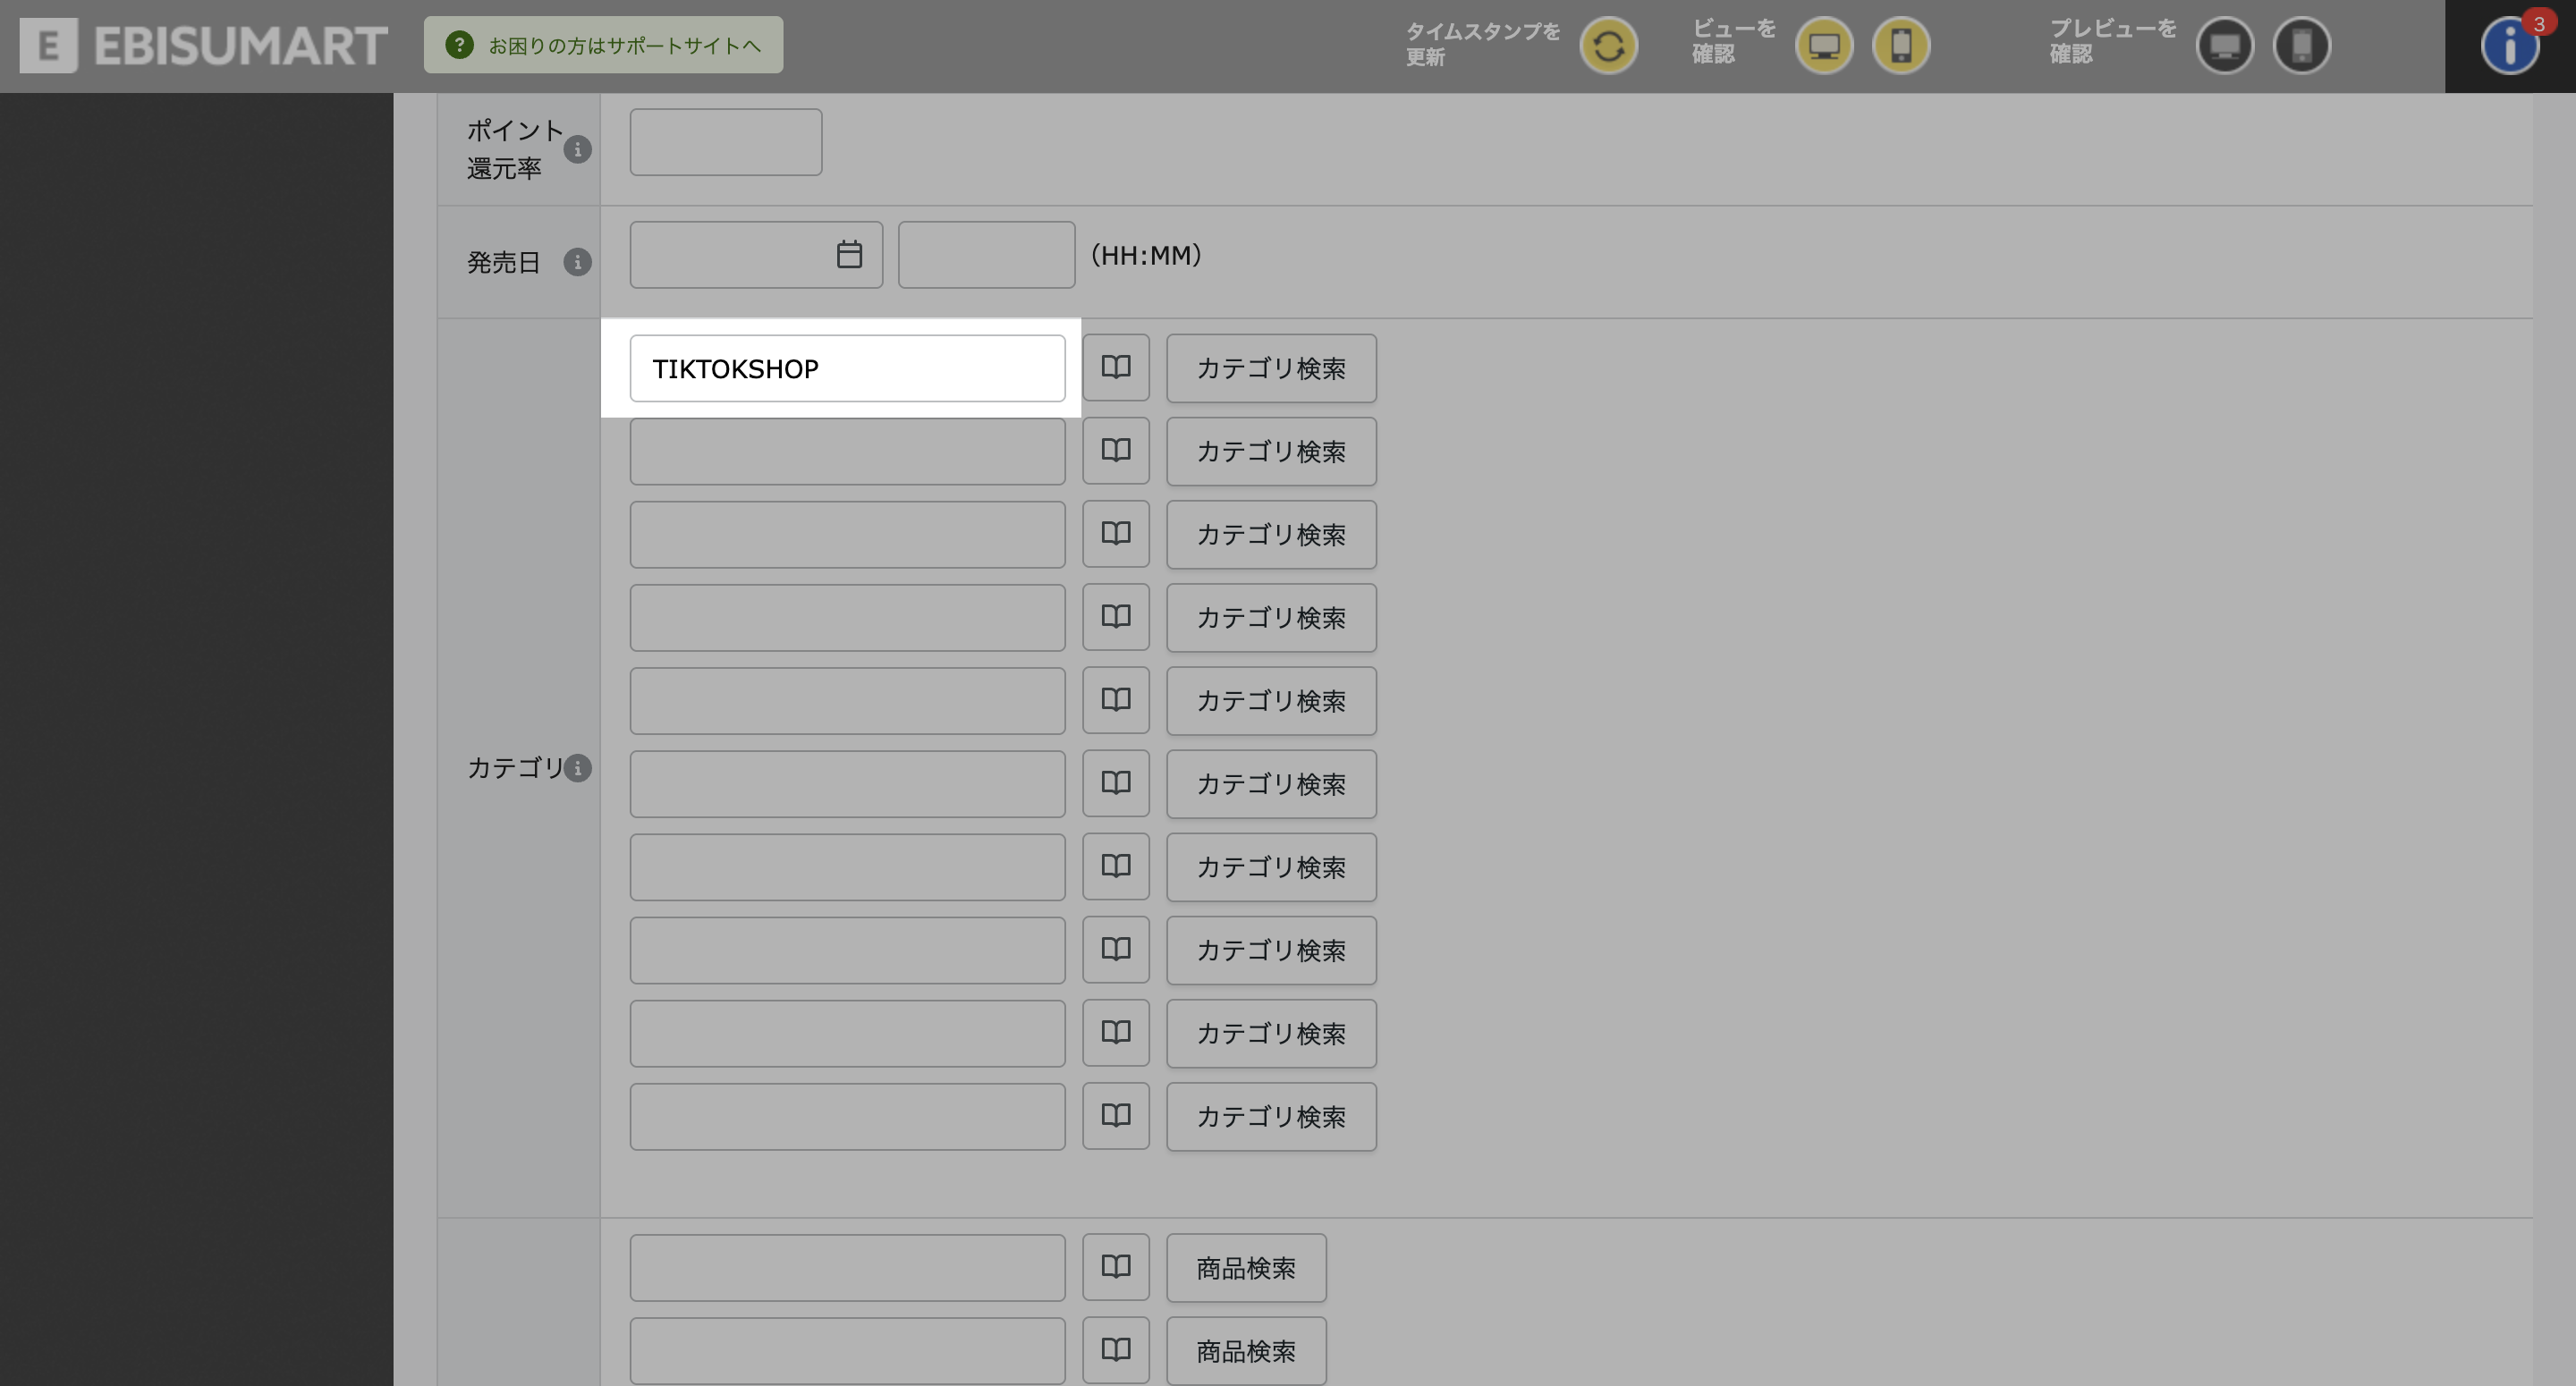Open the support site link お困りの方はサポートサイトへ
This screenshot has height=1386, width=2576.
(603, 45)
